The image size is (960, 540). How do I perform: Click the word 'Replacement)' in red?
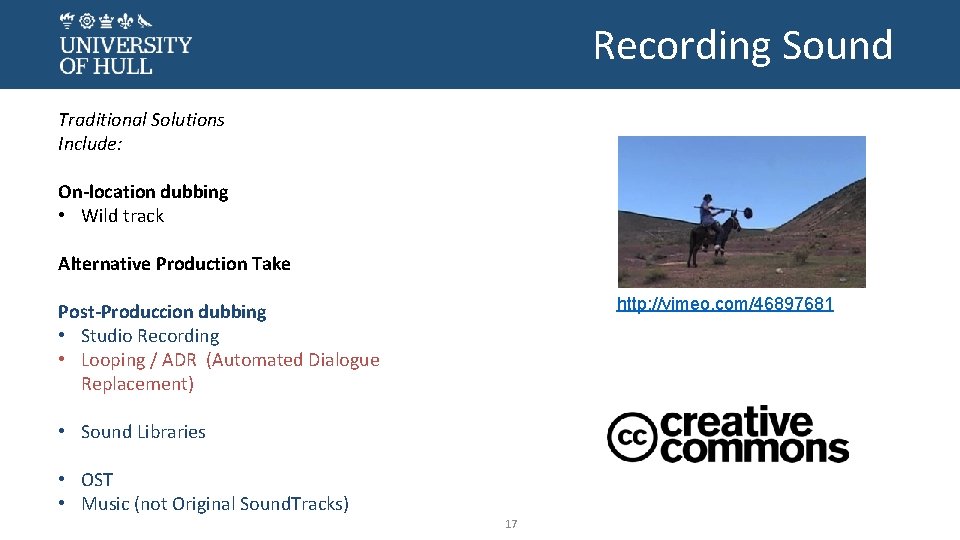(x=138, y=384)
